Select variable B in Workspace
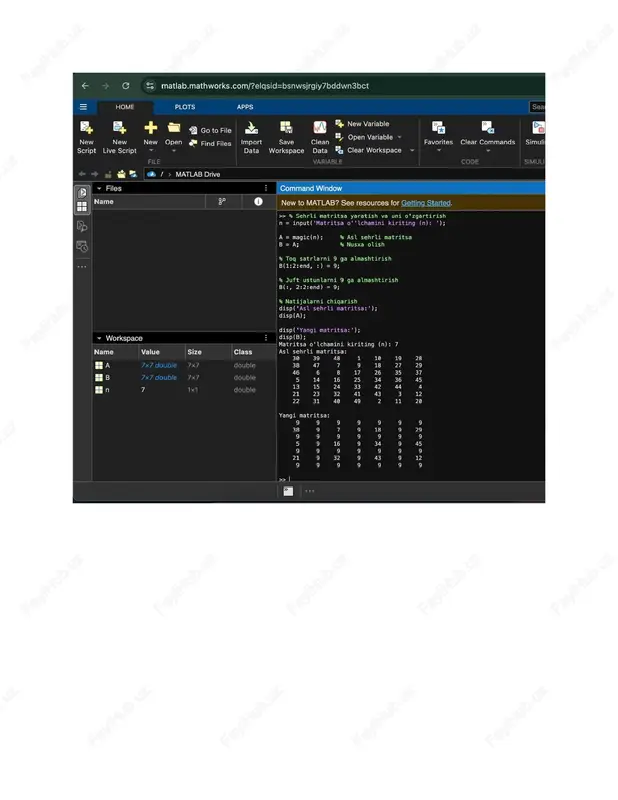Viewport: 618px width, 800px height. point(184,378)
